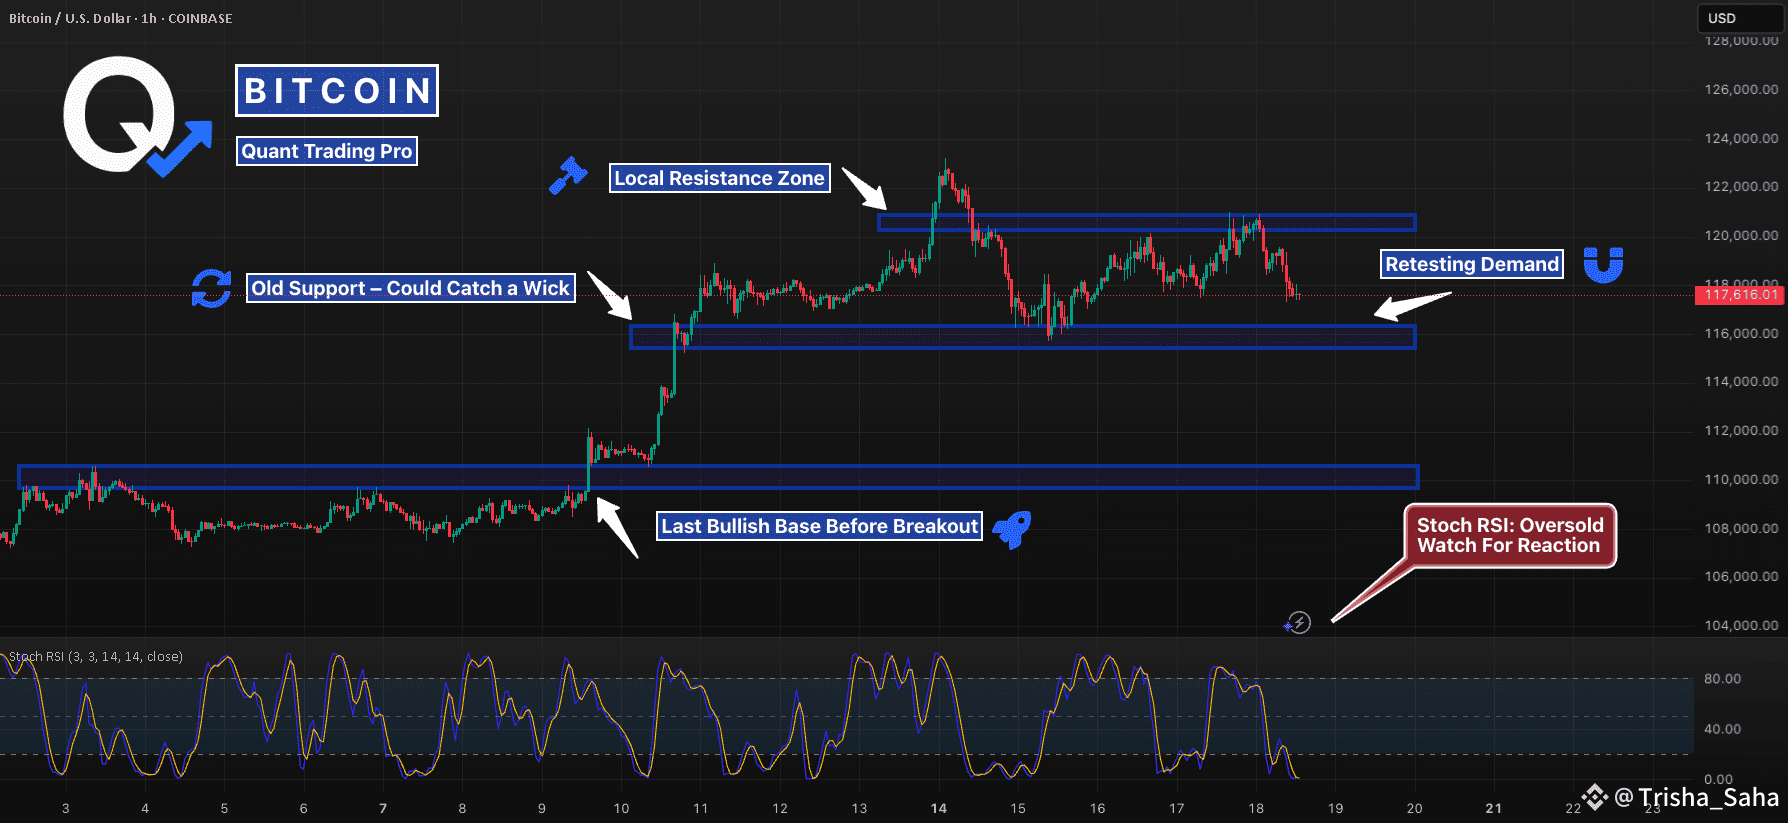The width and height of the screenshot is (1788, 823).
Task: Click the 0.00 level on the Stoch RSI scale
Action: click(x=1718, y=779)
